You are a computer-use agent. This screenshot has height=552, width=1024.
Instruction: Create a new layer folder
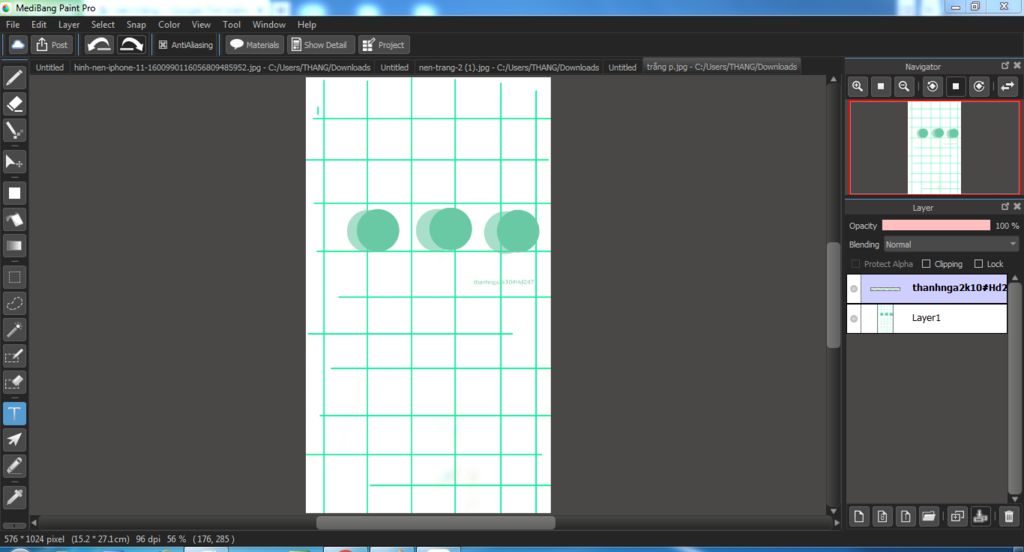tap(929, 516)
